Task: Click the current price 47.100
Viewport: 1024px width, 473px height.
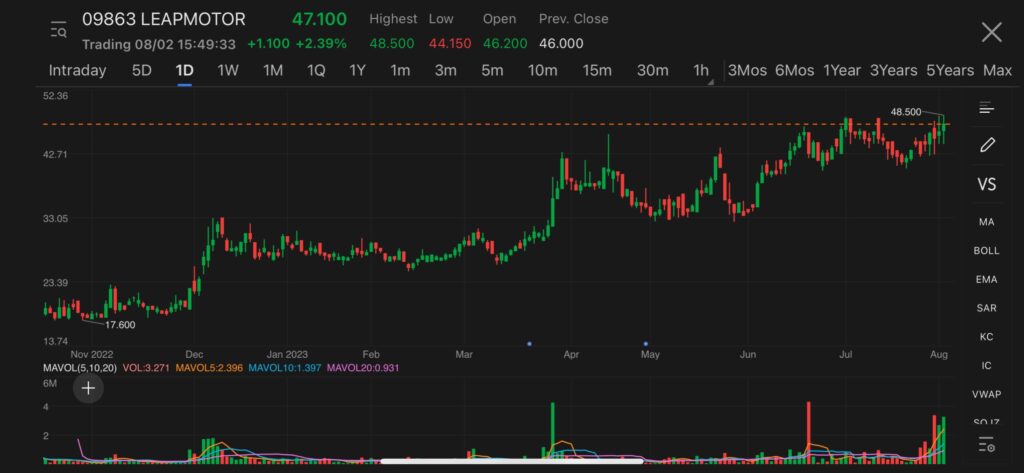Action: coord(319,19)
